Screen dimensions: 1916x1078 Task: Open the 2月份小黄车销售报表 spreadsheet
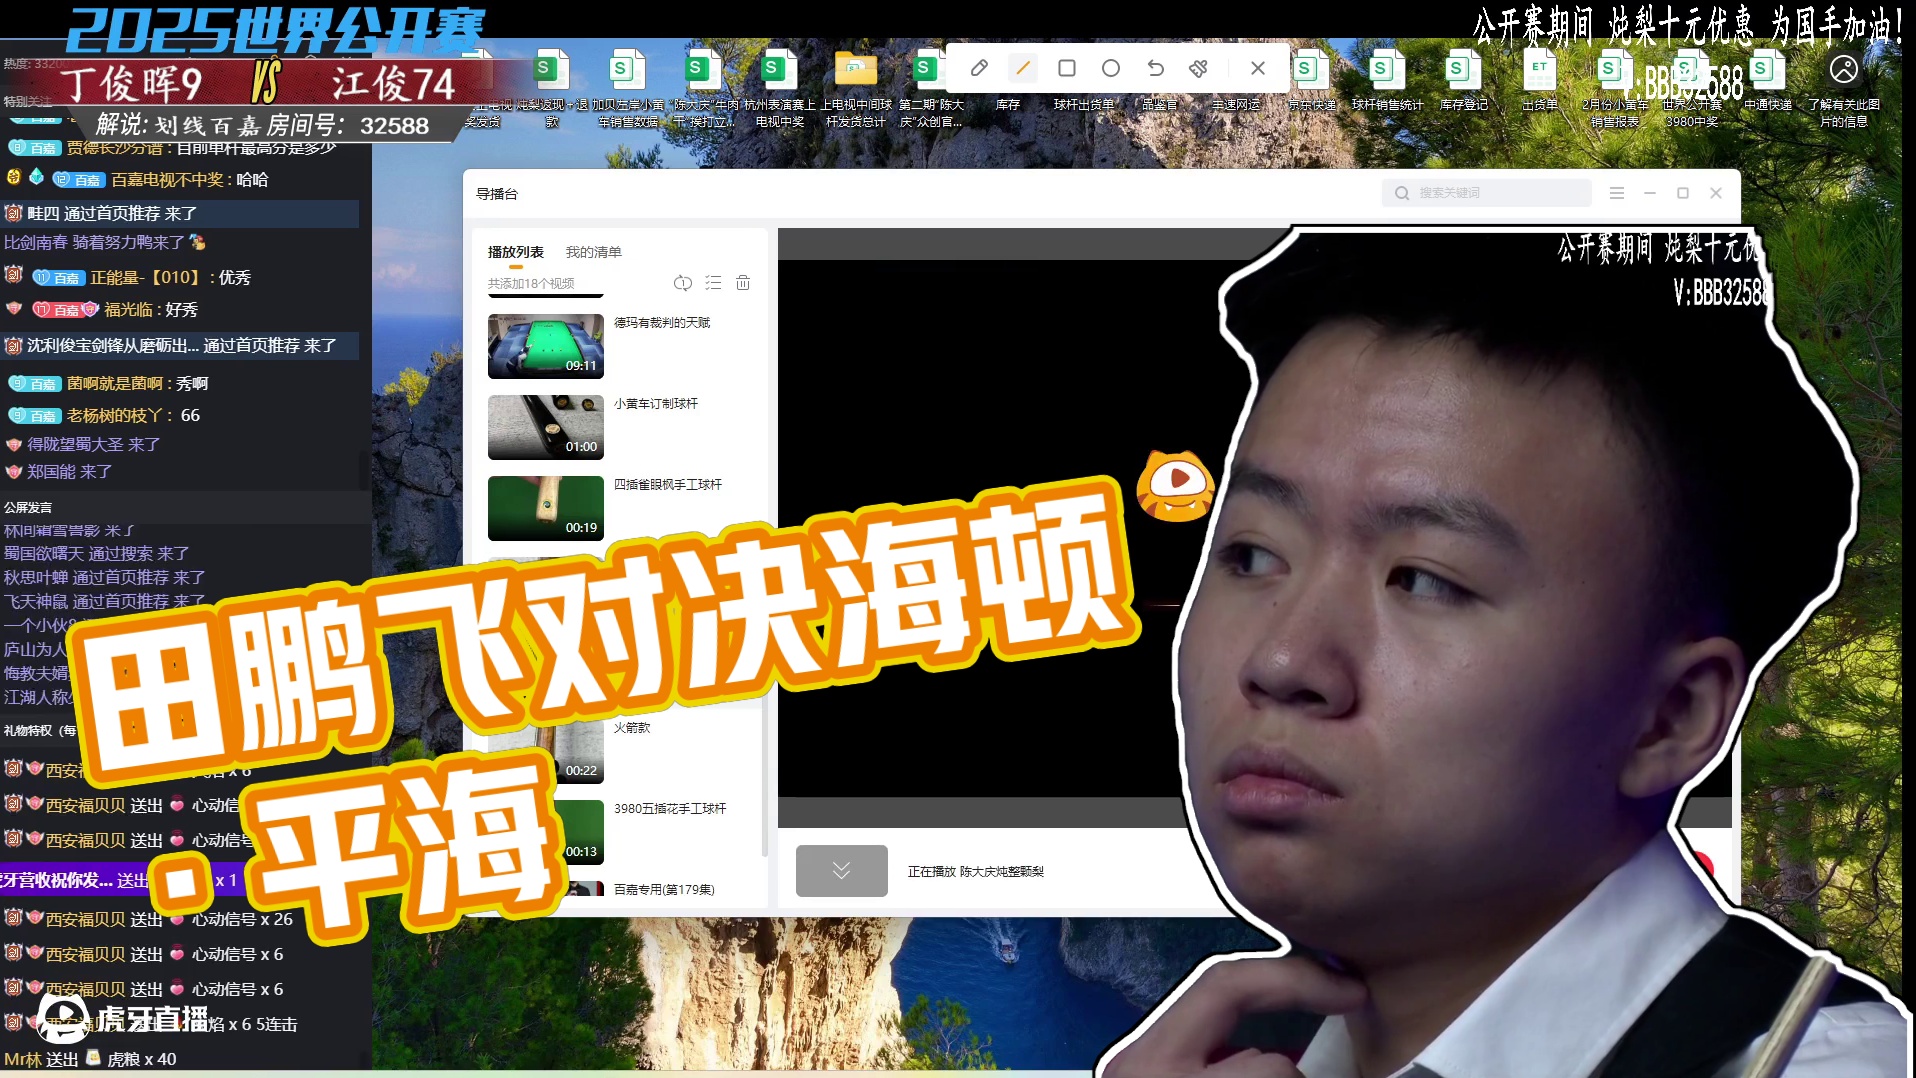[x=1615, y=88]
